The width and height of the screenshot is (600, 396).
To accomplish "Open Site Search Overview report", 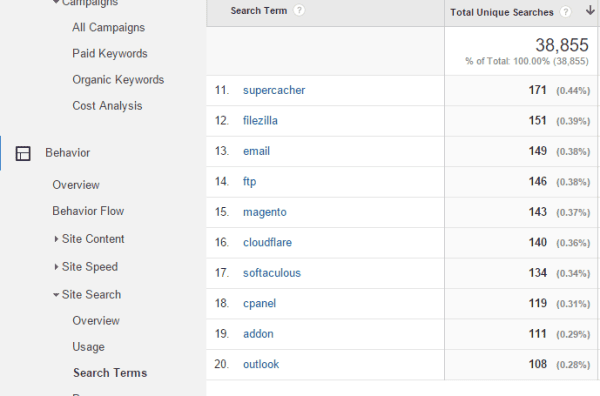I will (x=96, y=321).
